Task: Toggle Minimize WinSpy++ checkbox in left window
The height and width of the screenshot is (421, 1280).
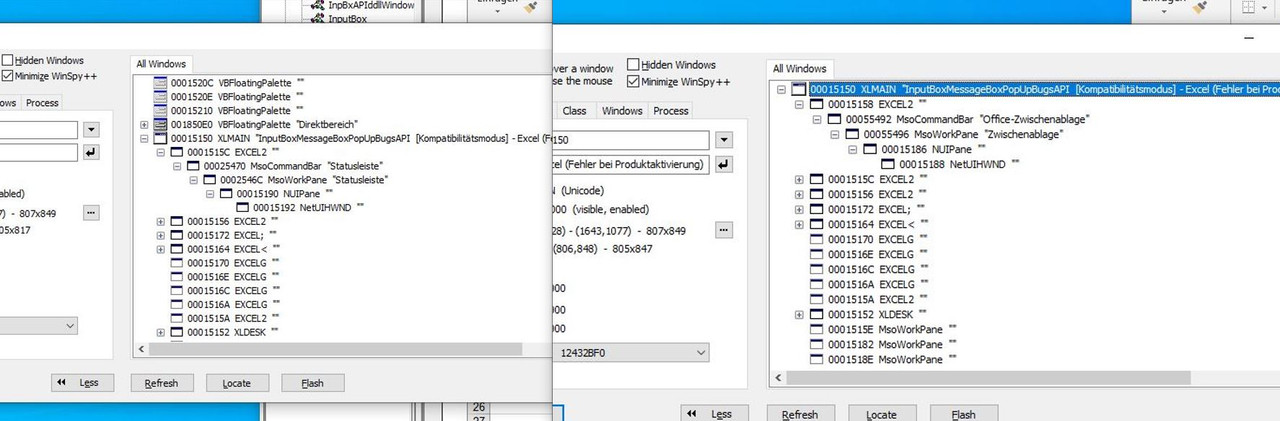Action: [x=9, y=77]
